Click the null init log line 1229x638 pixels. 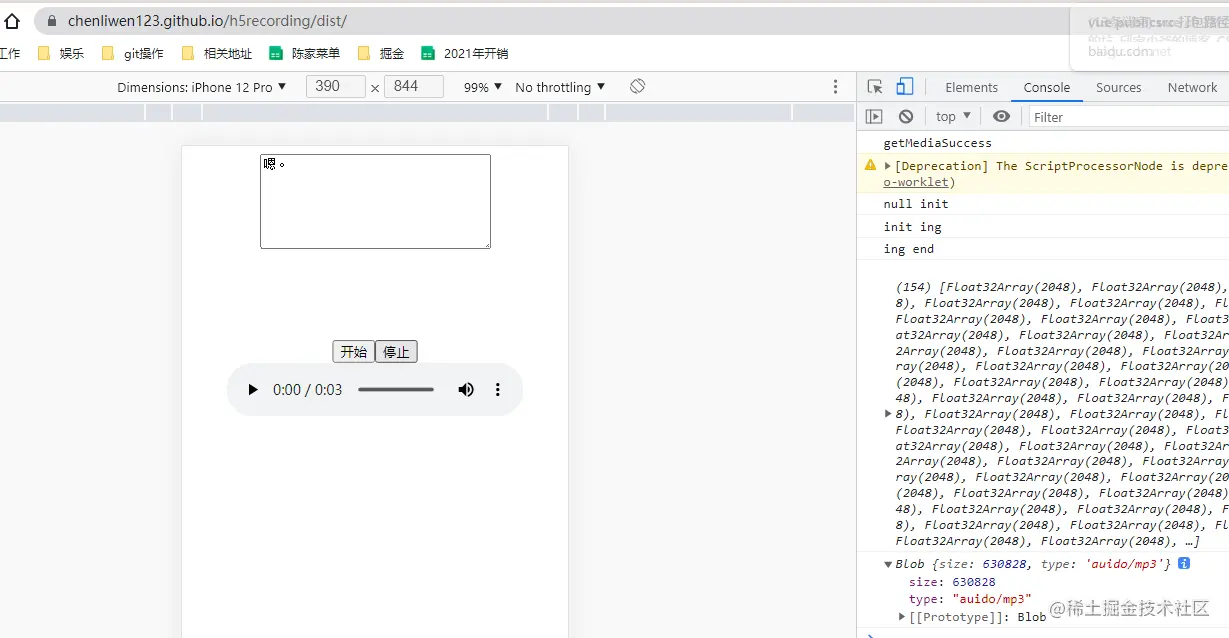click(x=916, y=204)
